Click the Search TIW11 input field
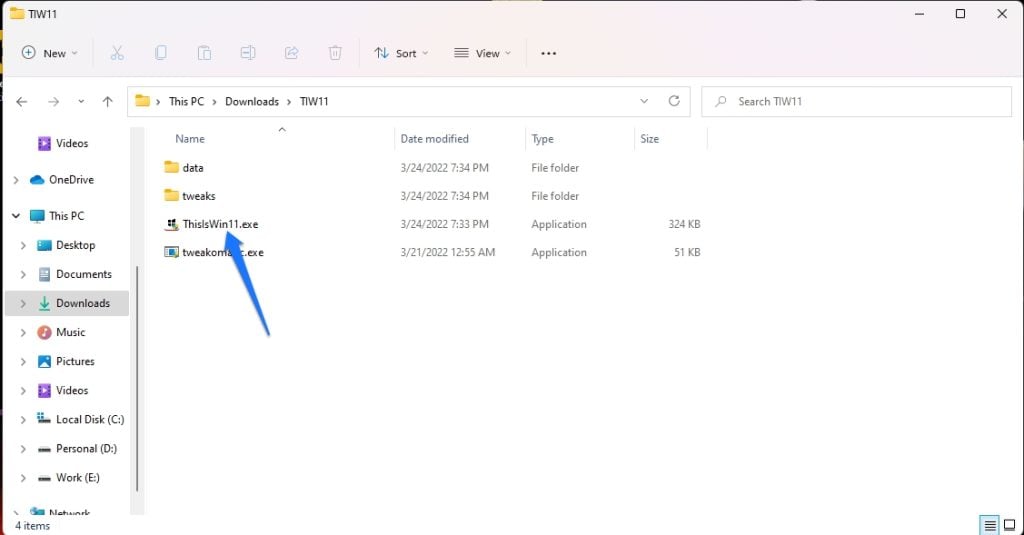The height and width of the screenshot is (535, 1024). click(x=856, y=101)
